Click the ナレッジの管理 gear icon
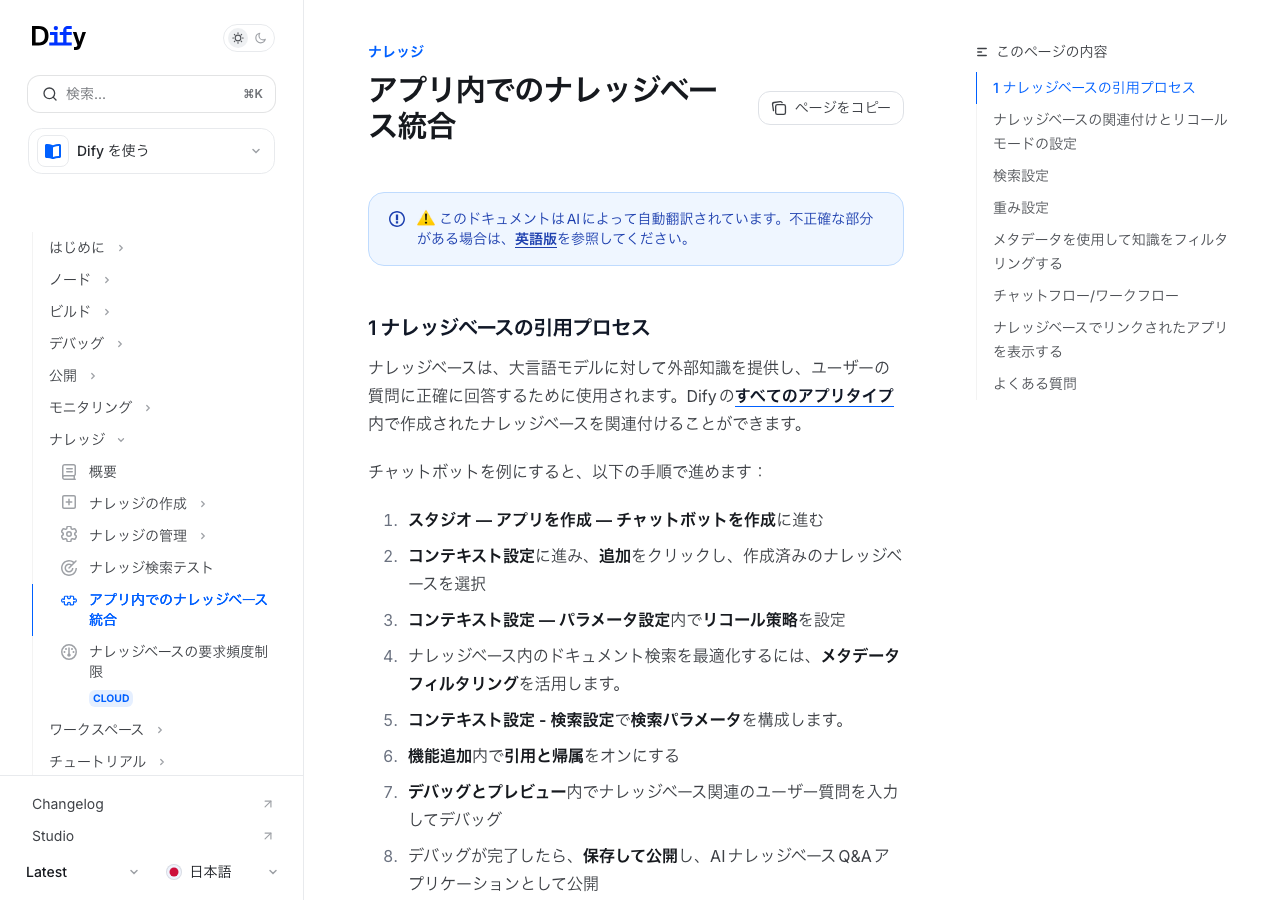The image size is (1280, 900). [x=69, y=535]
